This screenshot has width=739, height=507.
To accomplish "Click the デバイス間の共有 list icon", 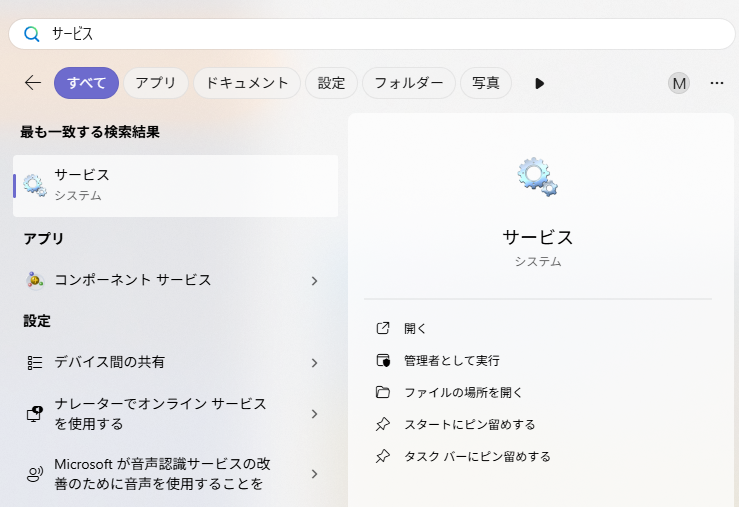I will tap(34, 362).
